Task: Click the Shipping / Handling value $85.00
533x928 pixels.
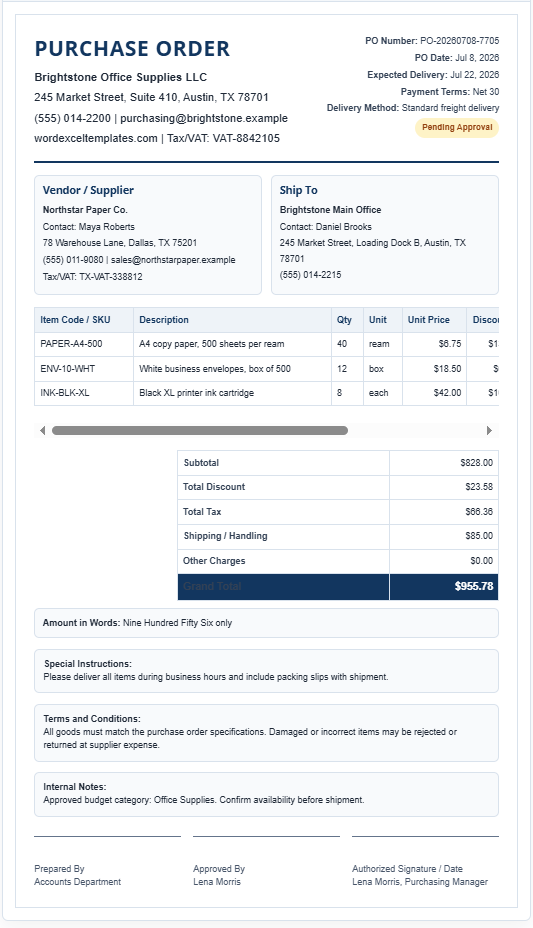Action: (x=479, y=536)
